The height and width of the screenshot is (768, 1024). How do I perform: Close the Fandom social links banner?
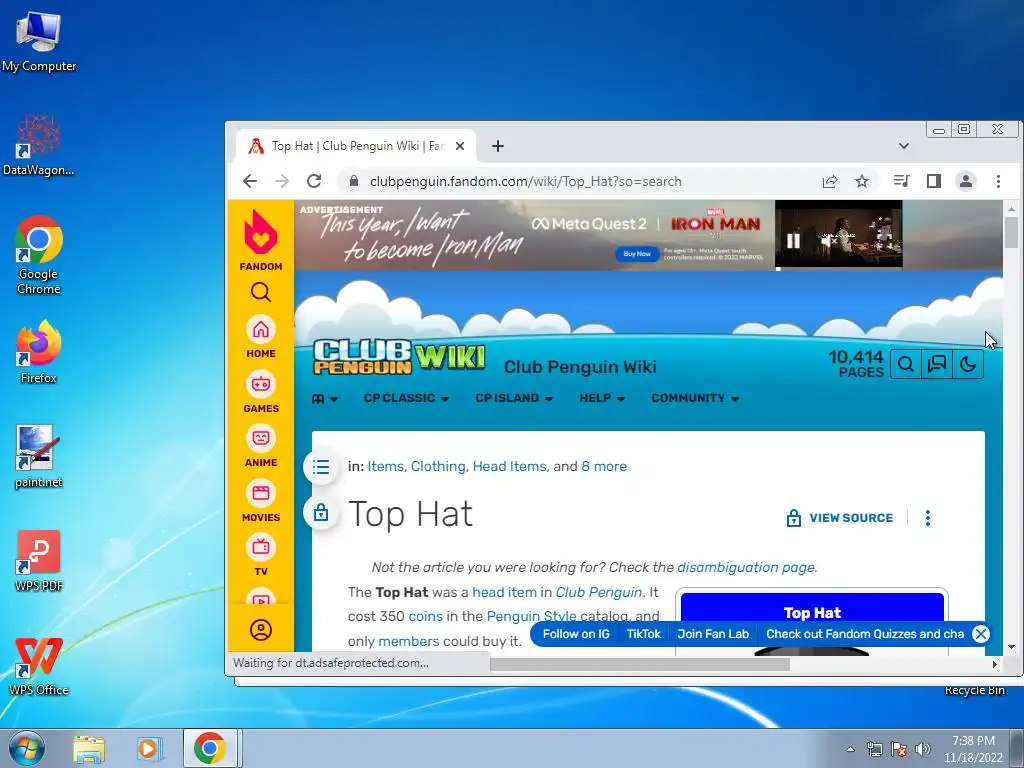[x=980, y=633]
